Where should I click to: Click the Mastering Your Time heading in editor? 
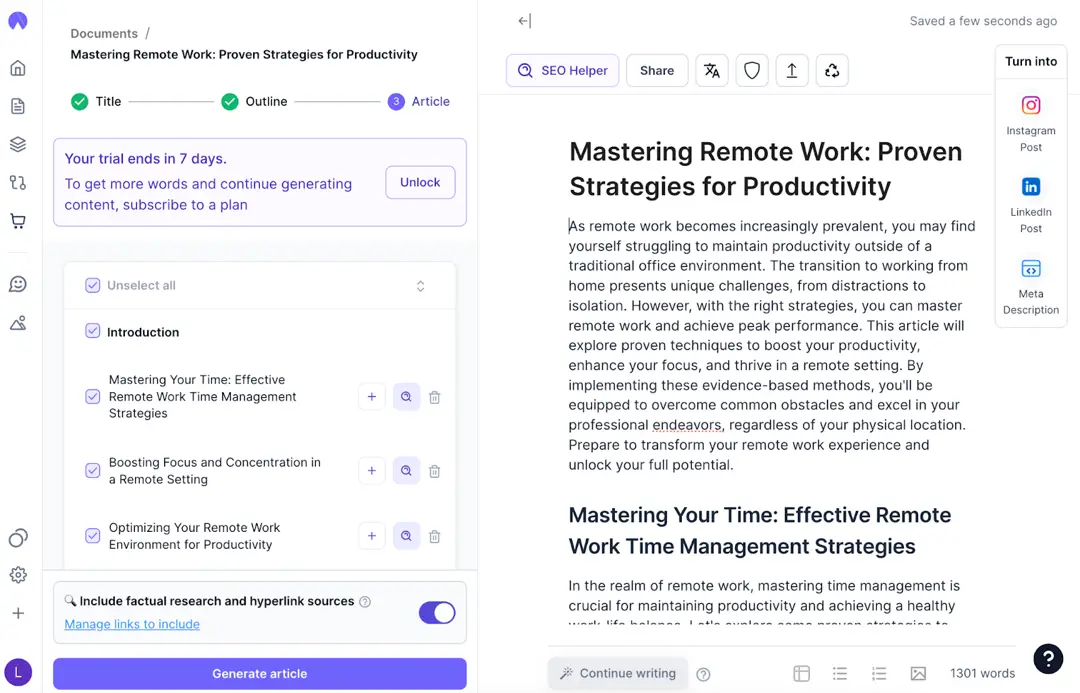point(759,530)
